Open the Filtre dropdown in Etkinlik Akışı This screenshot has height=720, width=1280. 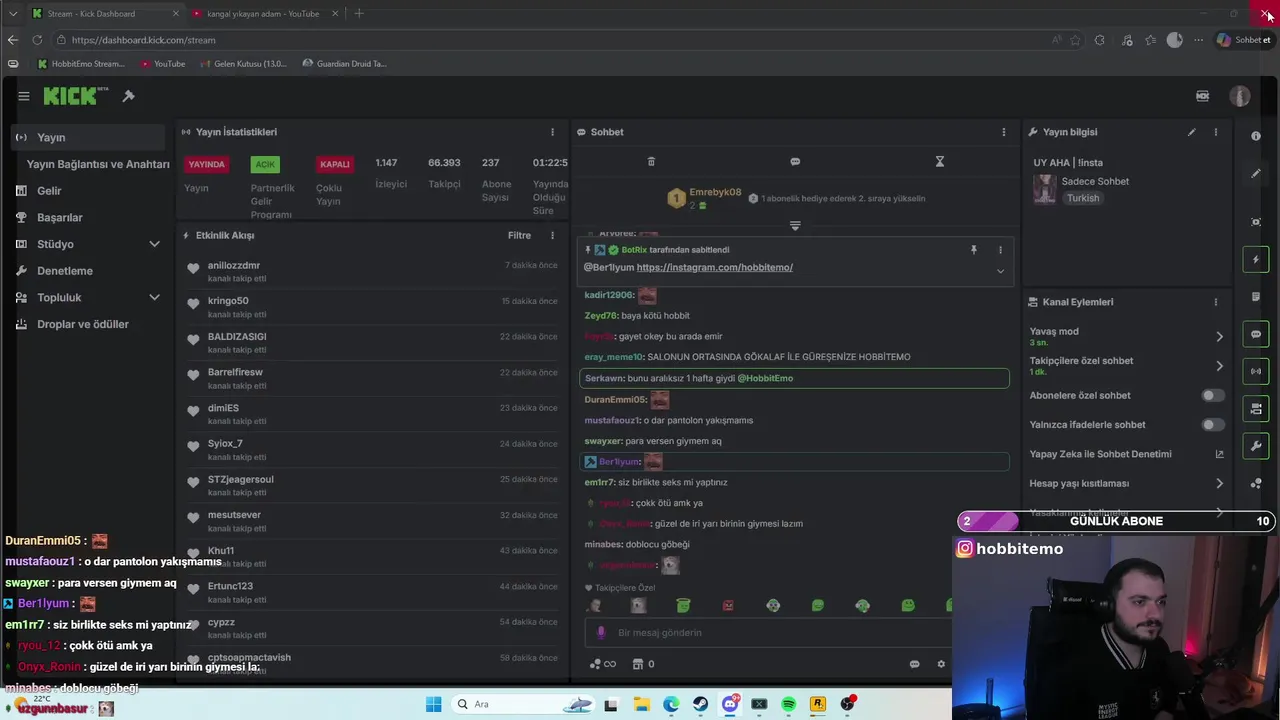pos(519,235)
